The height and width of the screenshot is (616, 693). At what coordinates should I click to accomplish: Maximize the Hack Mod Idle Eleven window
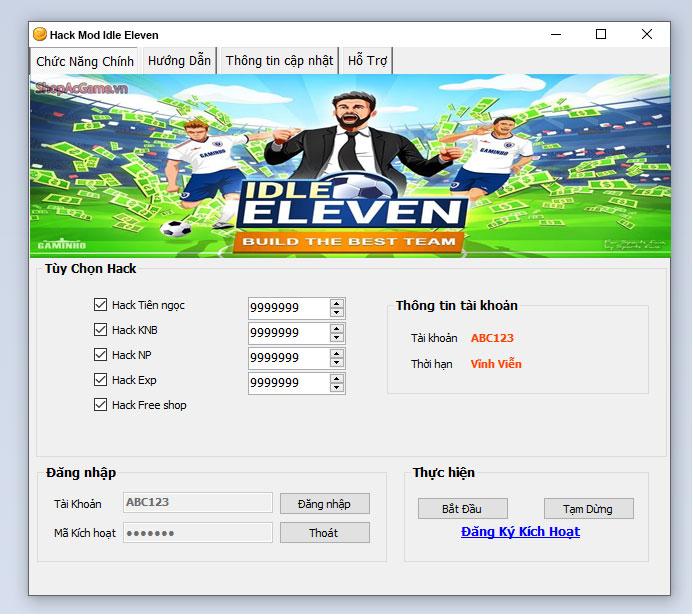(x=601, y=34)
